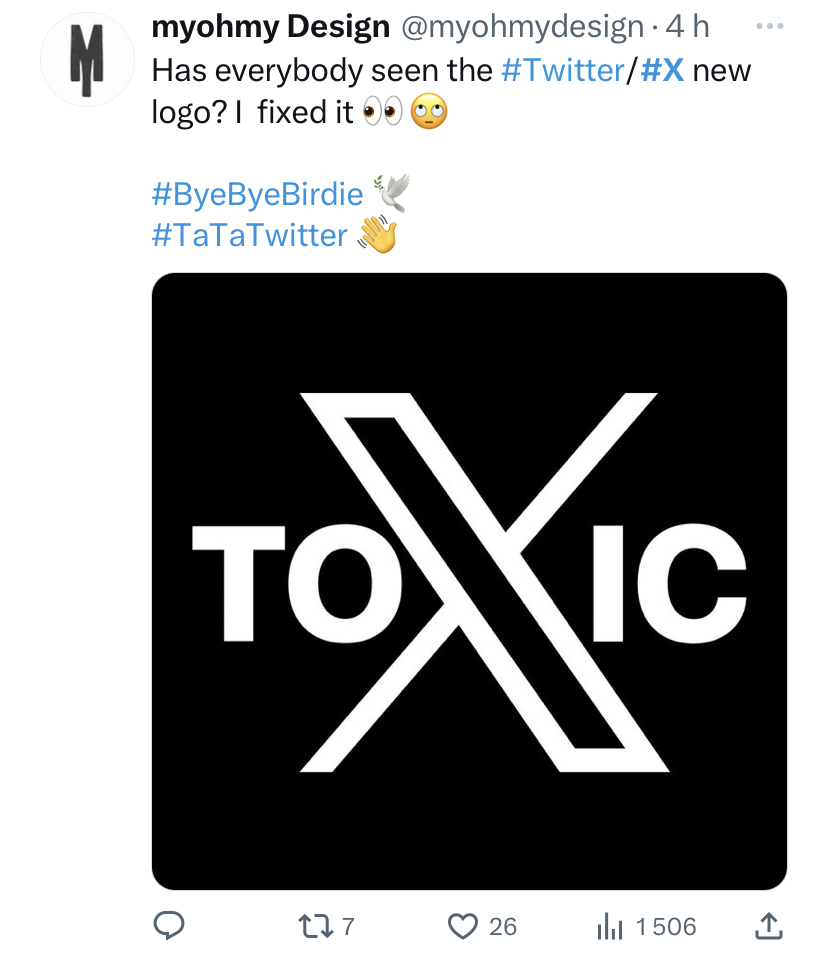828x961 pixels.
Task: Open the #Twitter hashtag link
Action: (563, 70)
